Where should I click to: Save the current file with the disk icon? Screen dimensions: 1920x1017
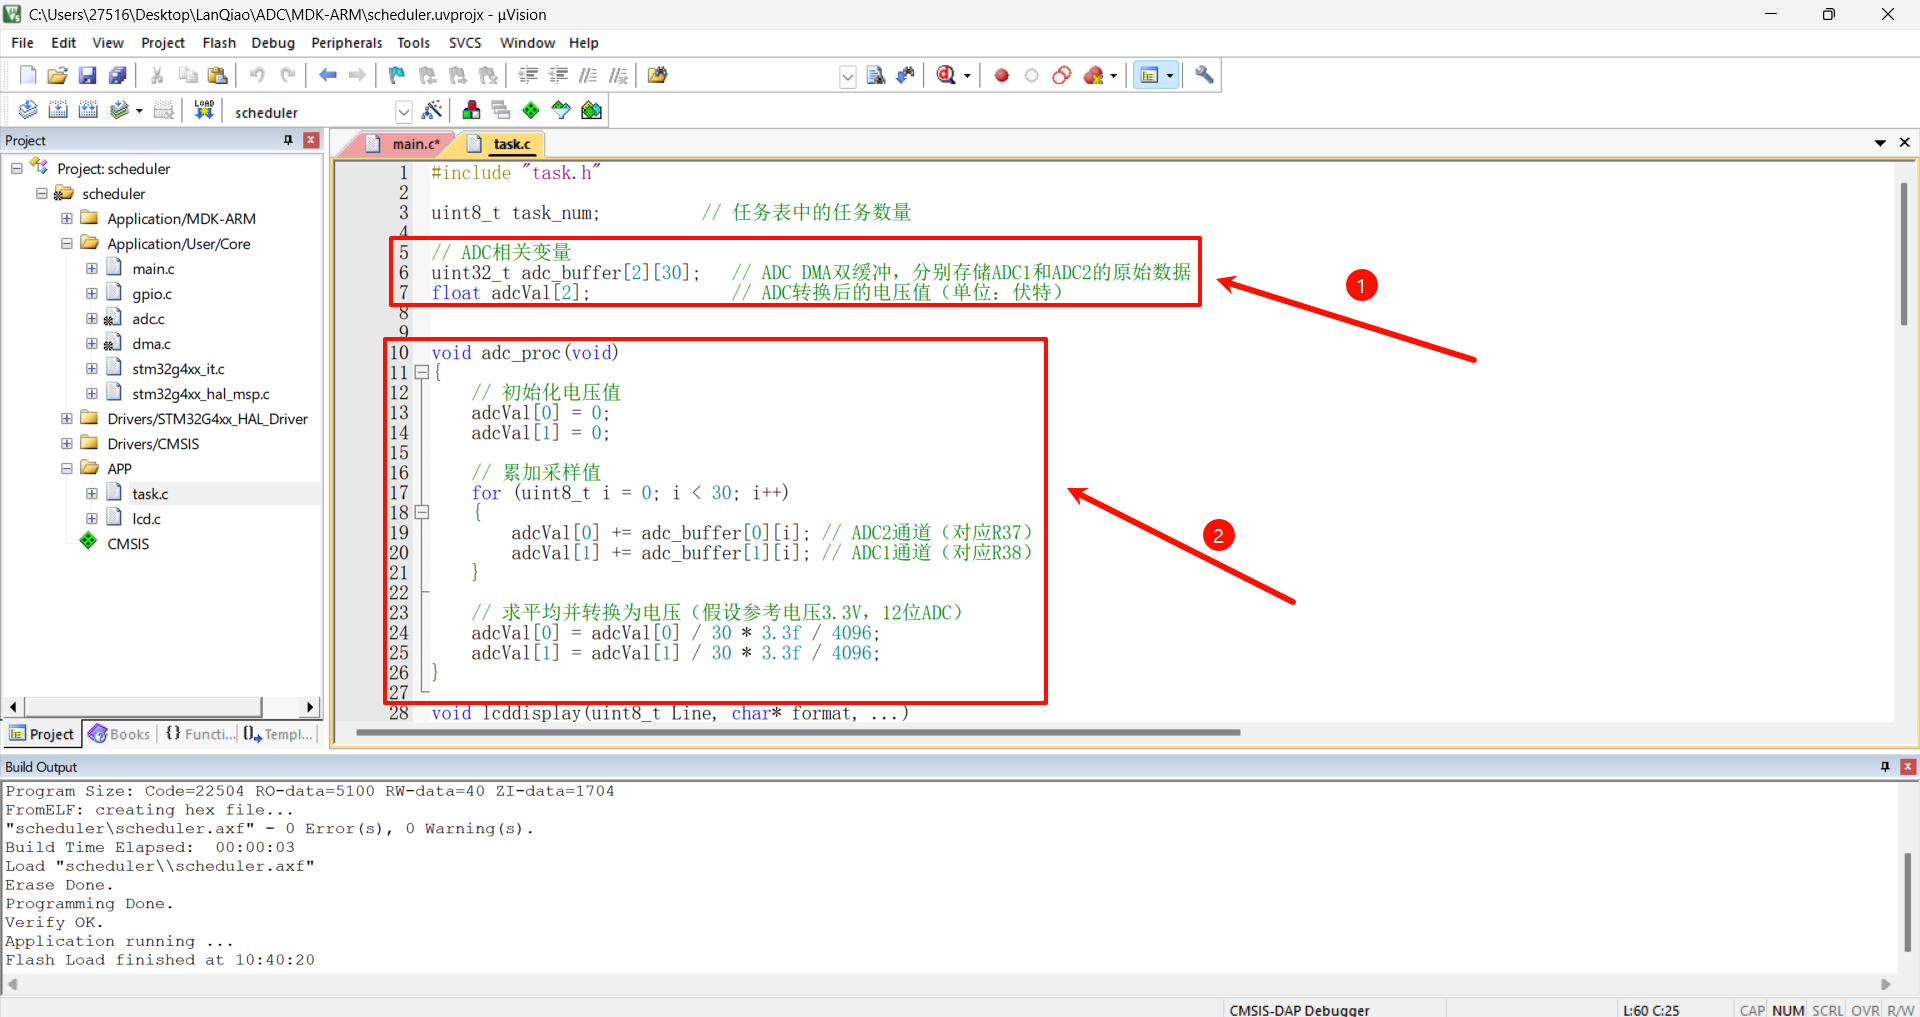click(x=88, y=75)
